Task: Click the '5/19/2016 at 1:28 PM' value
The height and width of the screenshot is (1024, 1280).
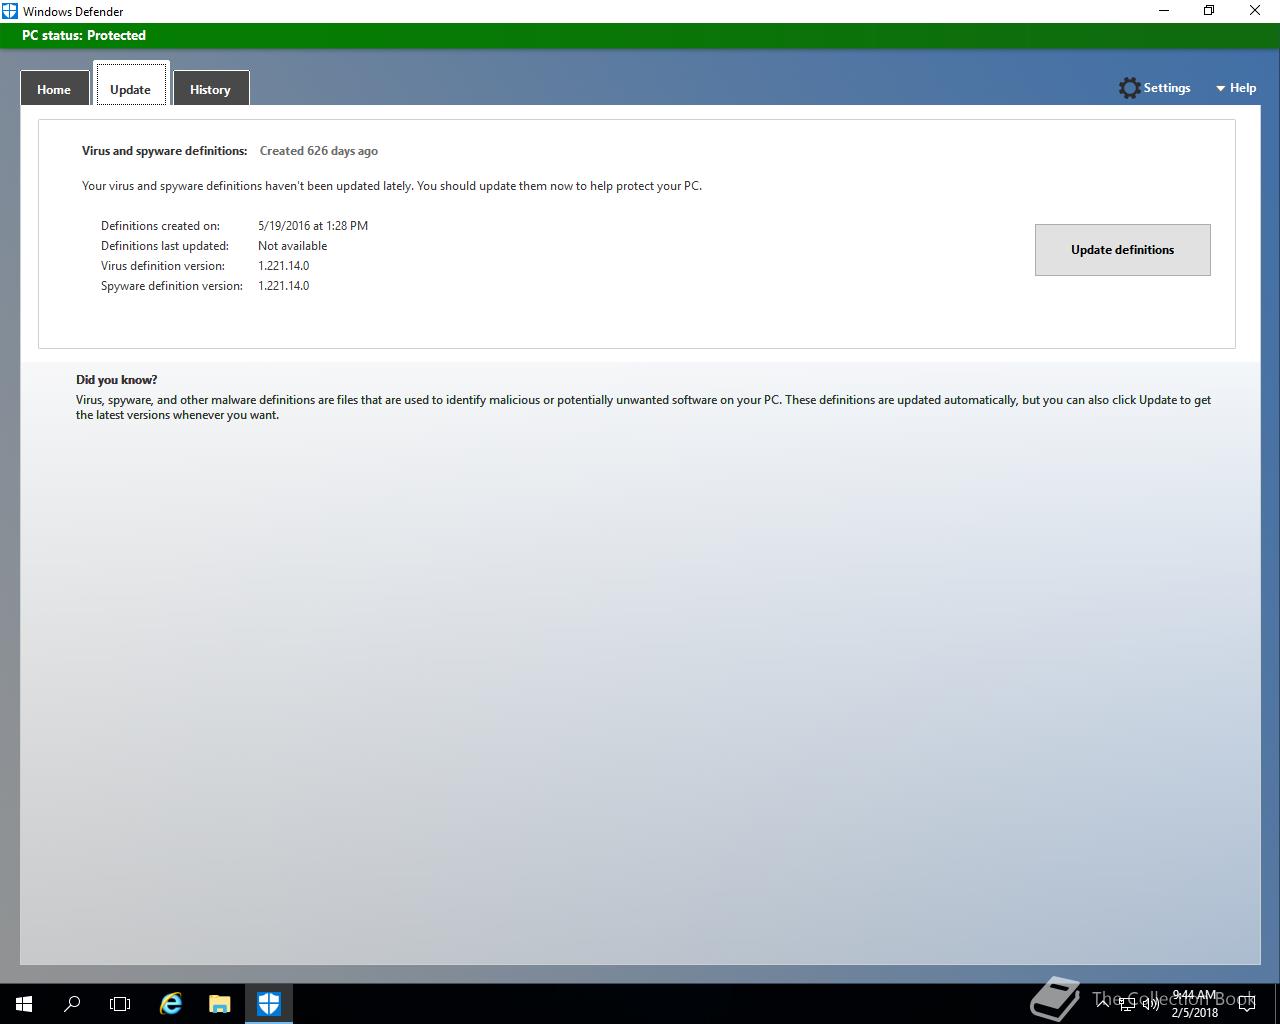Action: [x=313, y=226]
